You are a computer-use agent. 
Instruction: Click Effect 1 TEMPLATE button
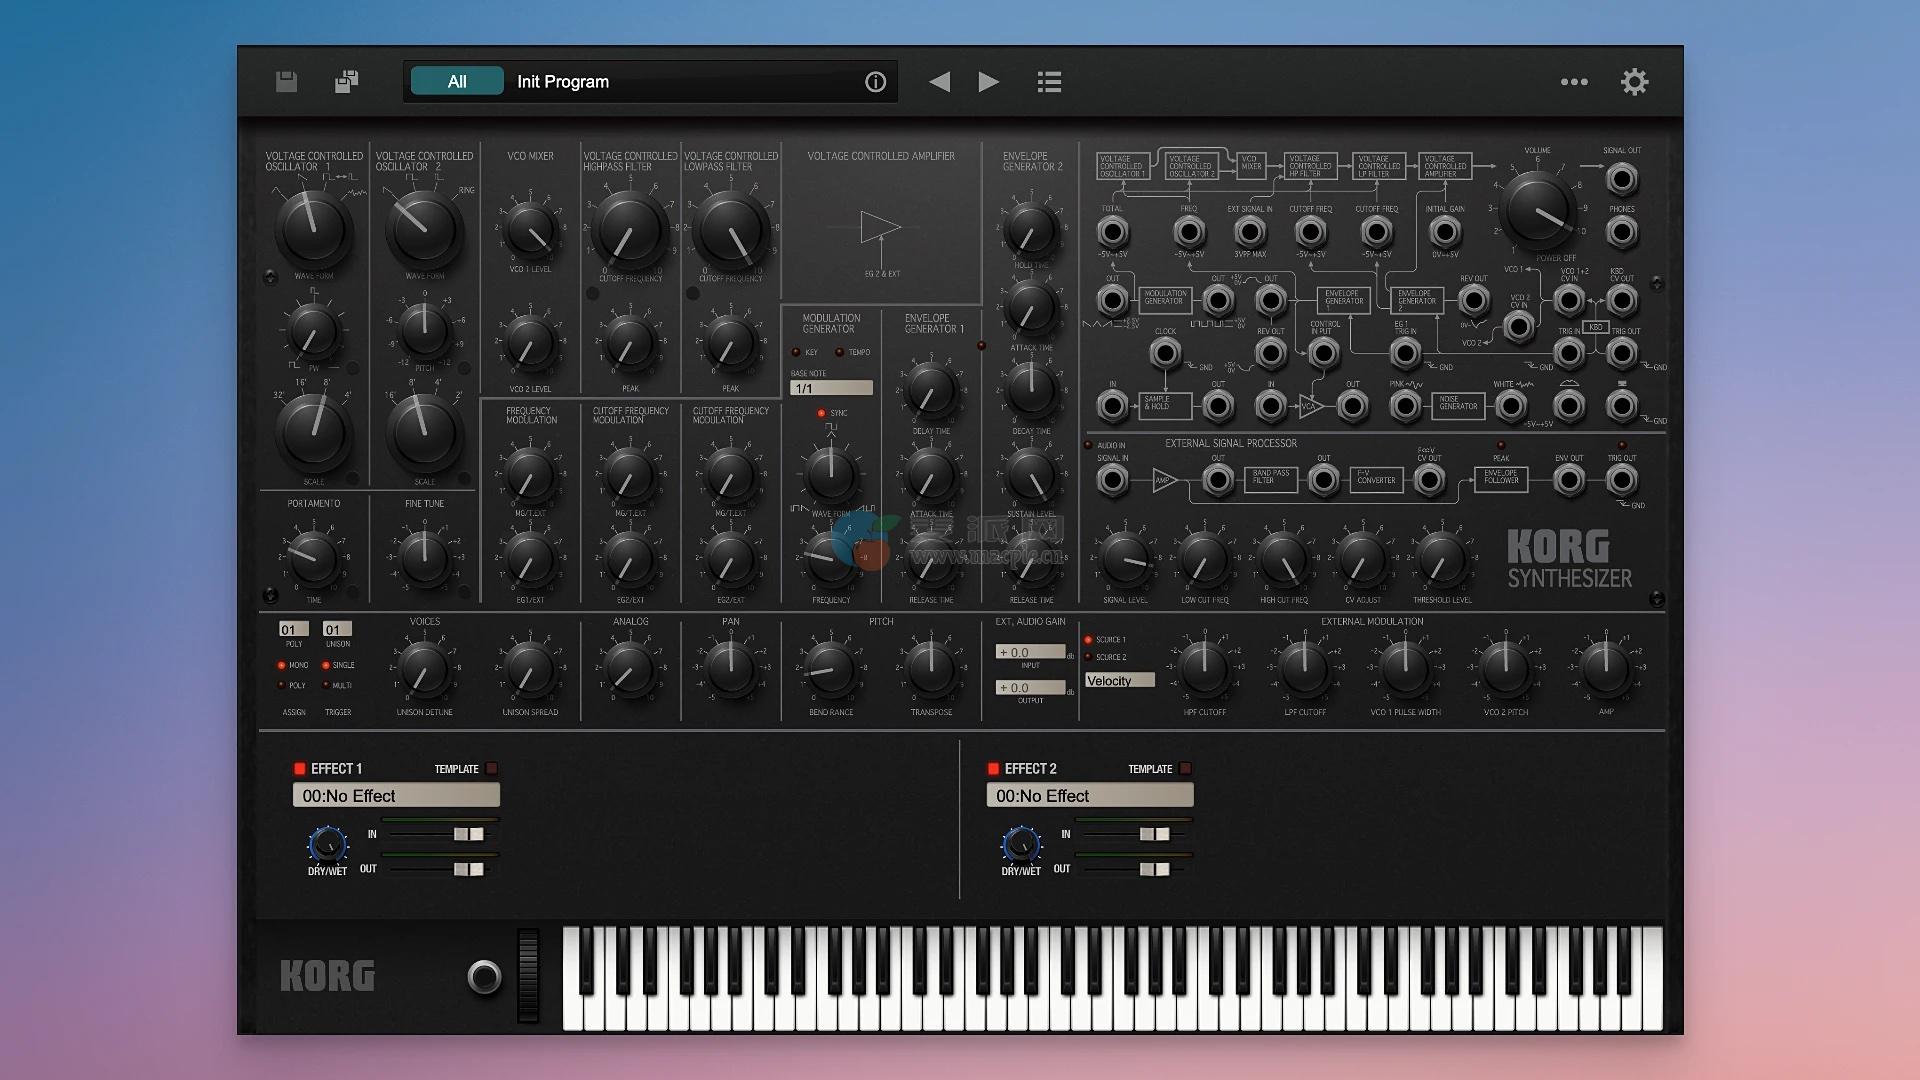point(492,769)
